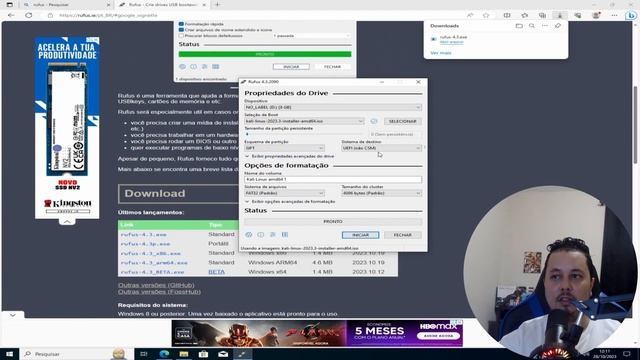Open Windows Start menu
The image size is (640, 360).
[x=9, y=354]
